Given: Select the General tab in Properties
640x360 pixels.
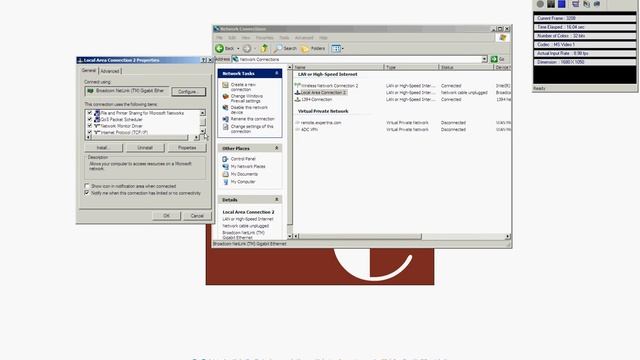Looking at the screenshot, I should tap(89, 71).
